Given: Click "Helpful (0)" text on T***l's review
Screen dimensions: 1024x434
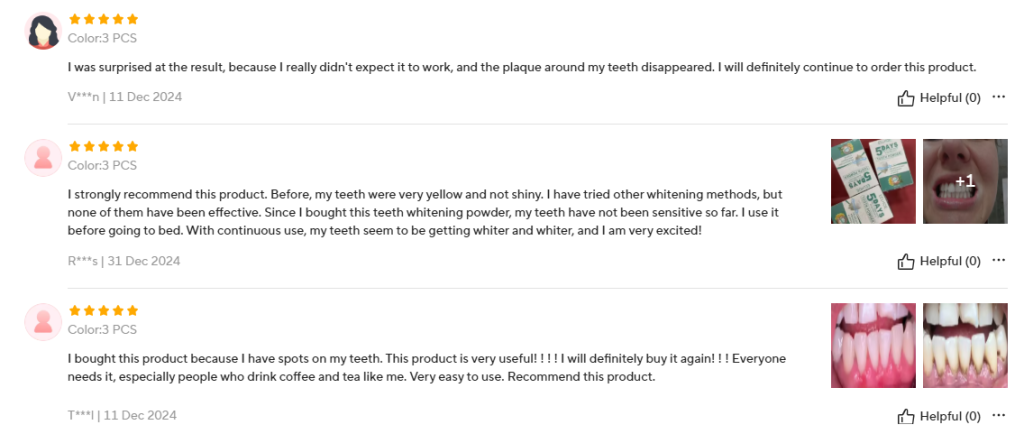Looking at the screenshot, I should [950, 416].
